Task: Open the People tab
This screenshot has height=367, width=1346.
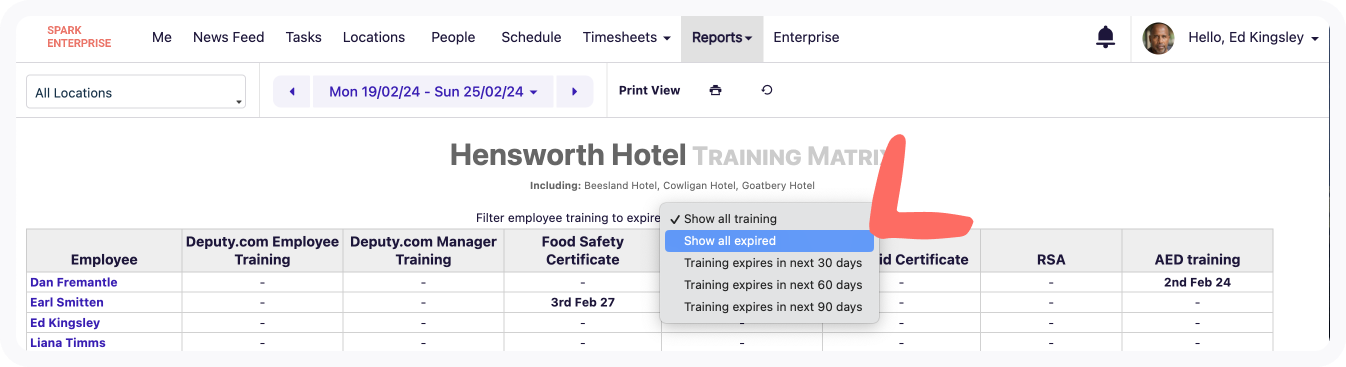Action: (x=453, y=38)
